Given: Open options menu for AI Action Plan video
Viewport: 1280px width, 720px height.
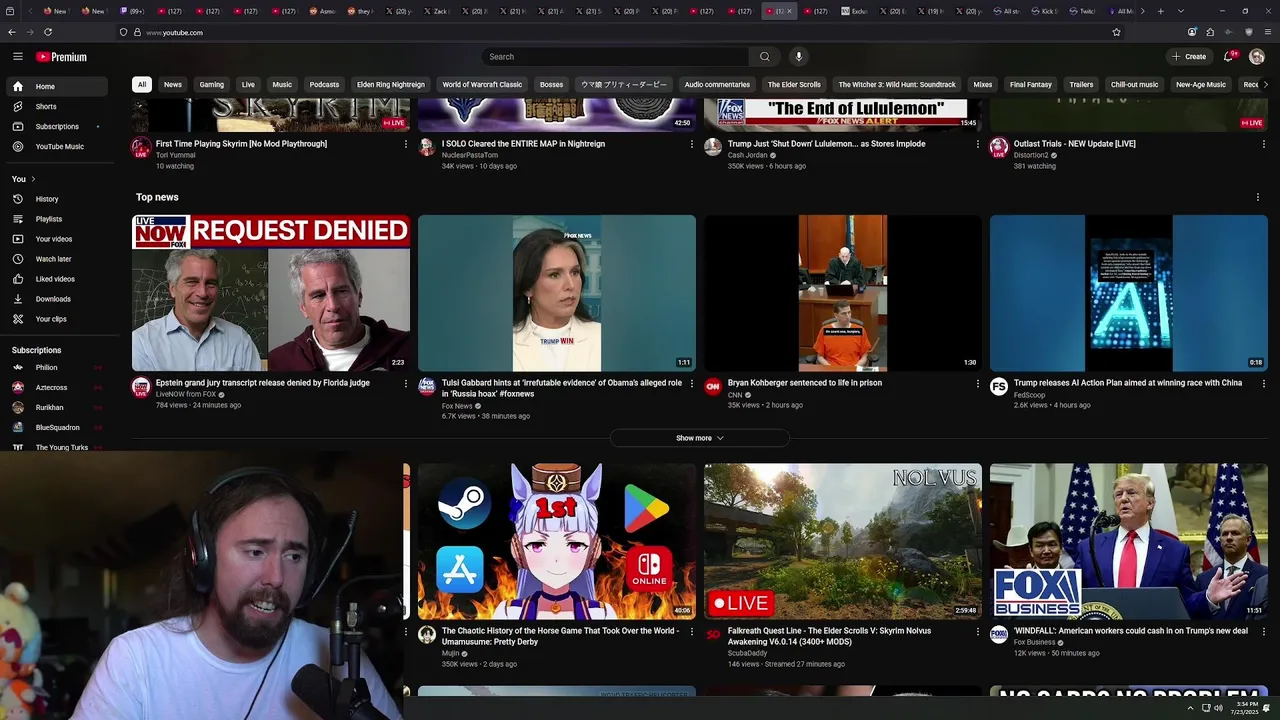Looking at the screenshot, I should [x=1264, y=384].
